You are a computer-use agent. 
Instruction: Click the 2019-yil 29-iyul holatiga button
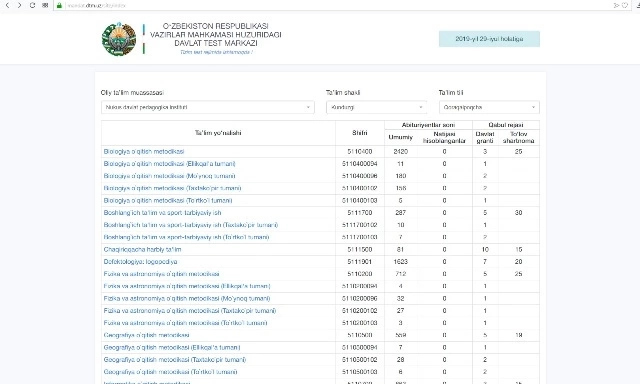[x=489, y=39]
